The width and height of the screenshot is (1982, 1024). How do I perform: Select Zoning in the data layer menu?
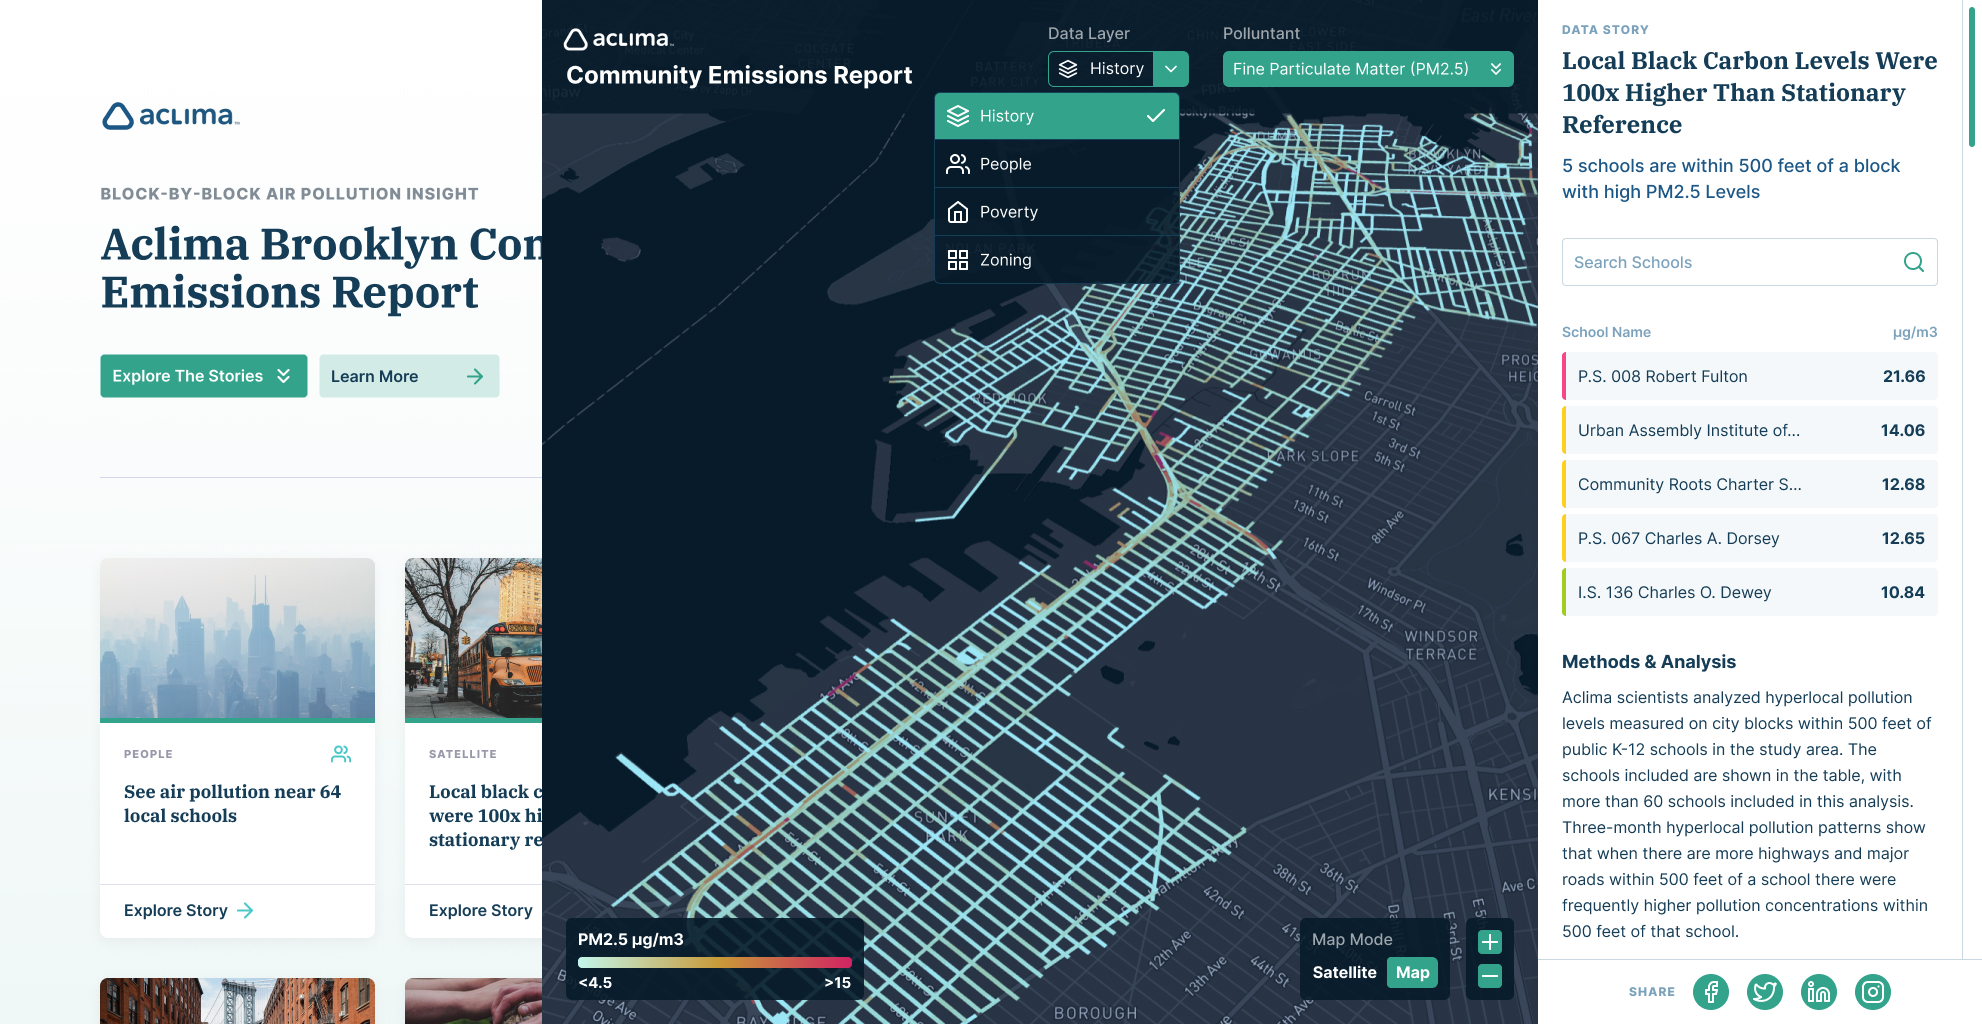pos(1057,260)
